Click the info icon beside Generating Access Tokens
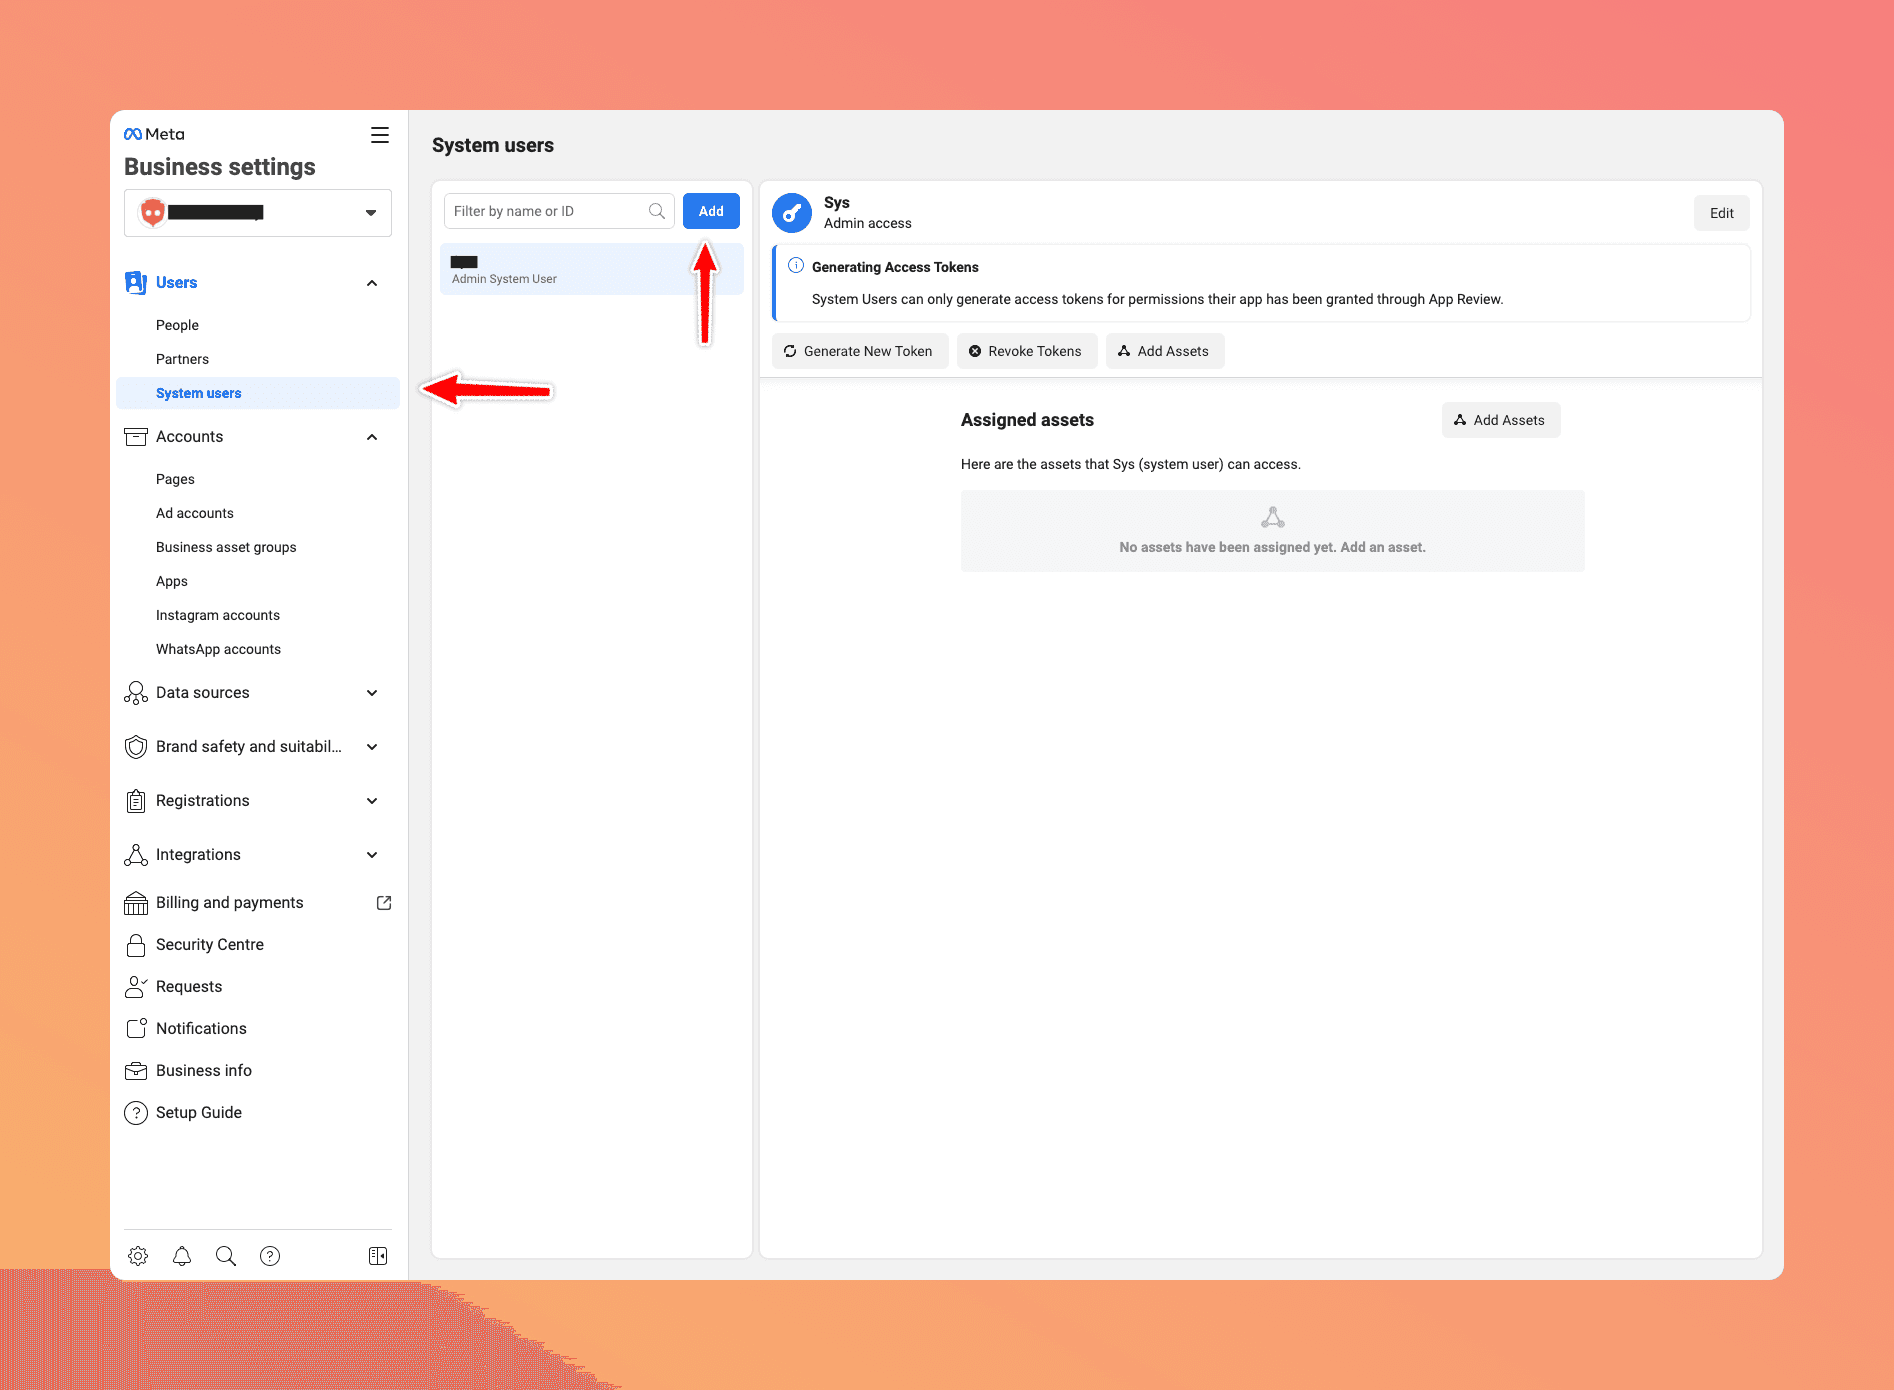1894x1390 pixels. [x=796, y=266]
